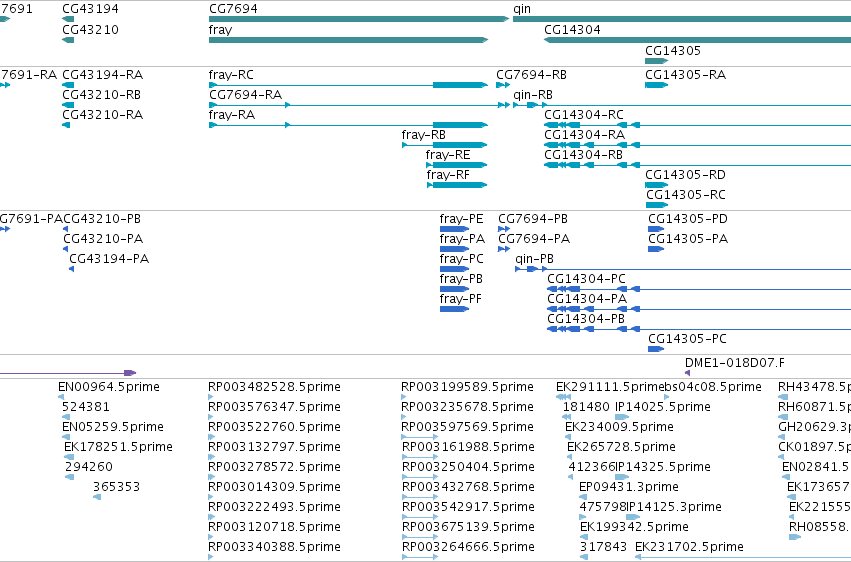Image resolution: width=851 pixels, height=562 pixels.
Task: Click the DME1-018D07.F feature label
Action: pos(735,363)
